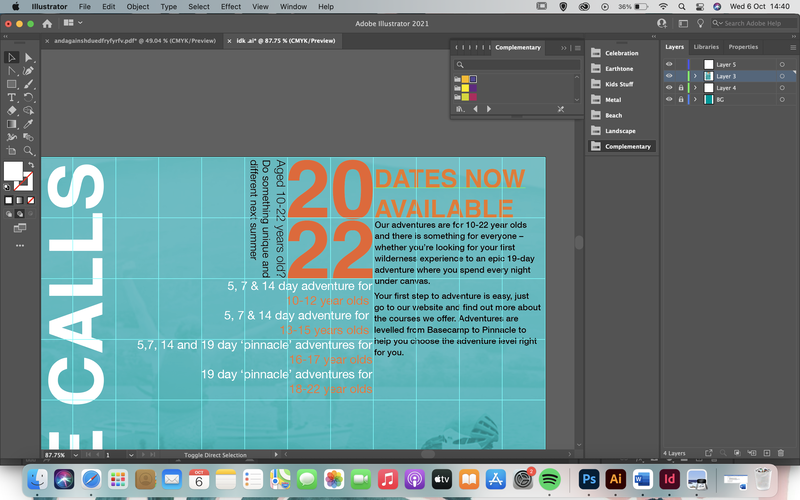
Task: Unlock Layer 4 with lock icon
Action: tap(681, 88)
